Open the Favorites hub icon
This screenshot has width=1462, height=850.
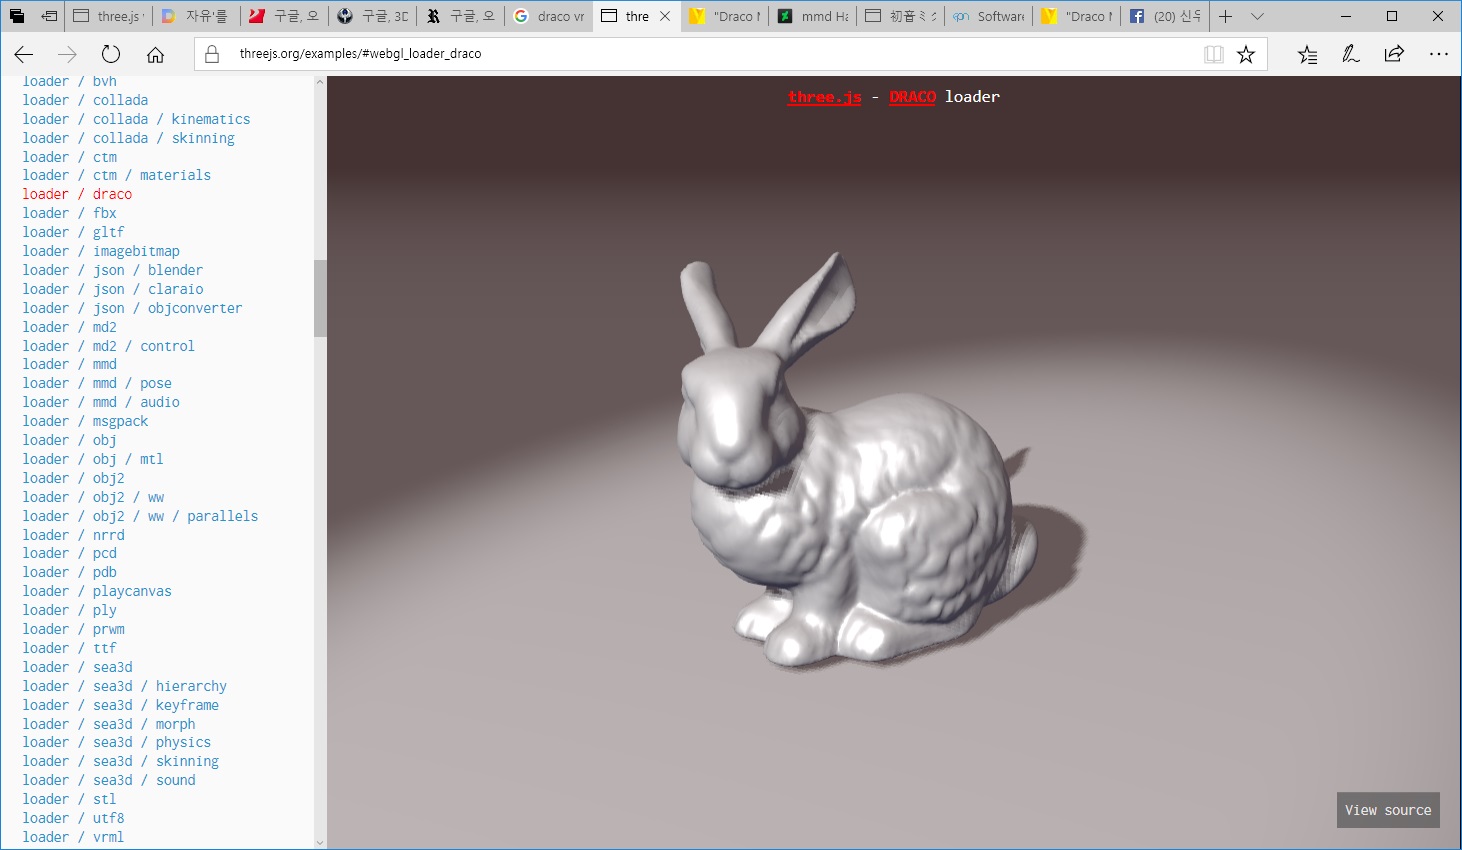[1307, 55]
